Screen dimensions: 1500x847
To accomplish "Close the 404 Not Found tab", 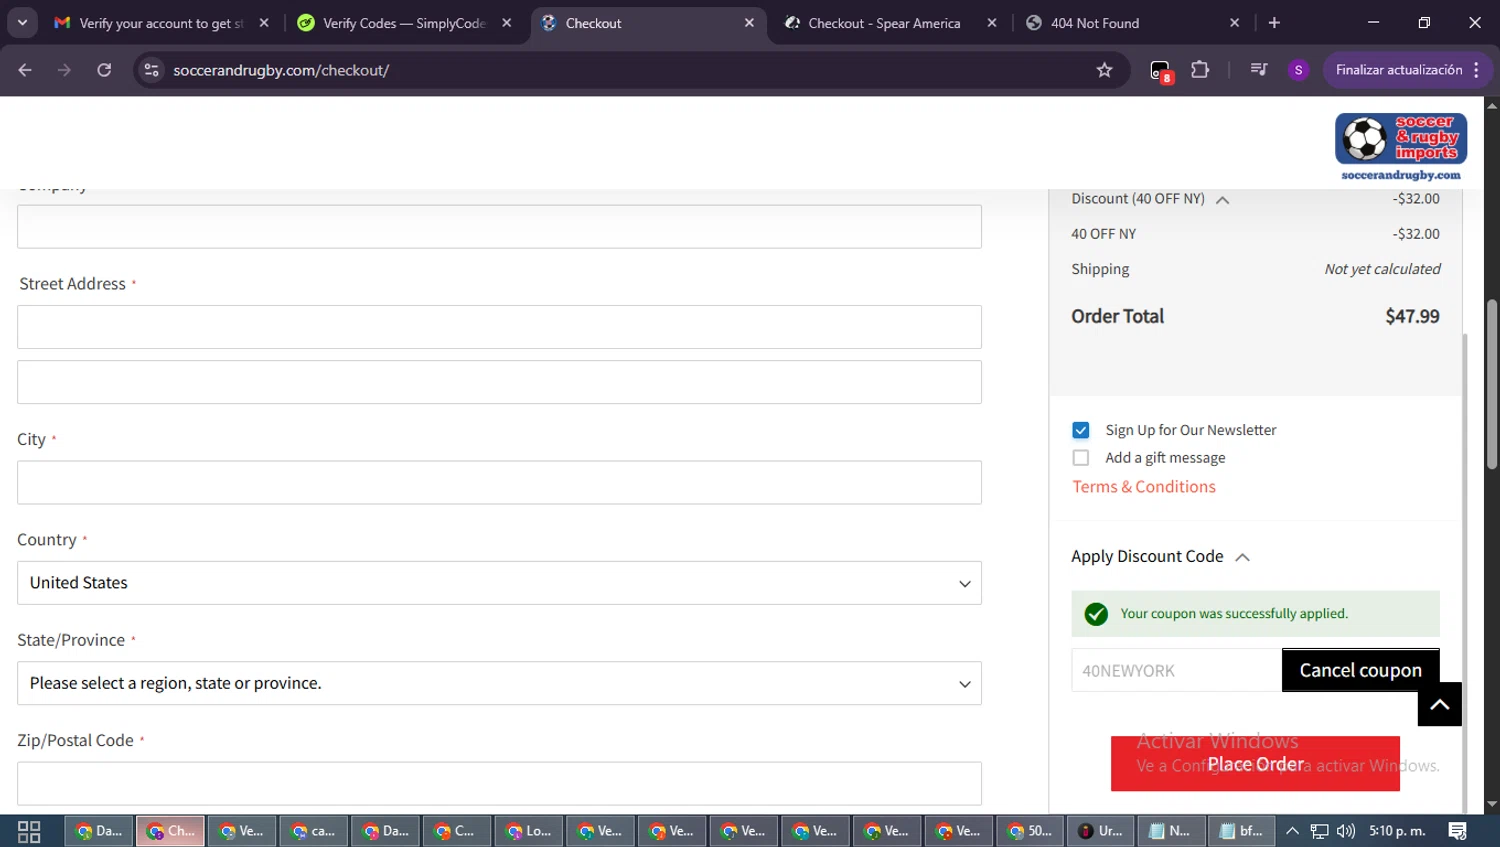I will (x=1234, y=23).
